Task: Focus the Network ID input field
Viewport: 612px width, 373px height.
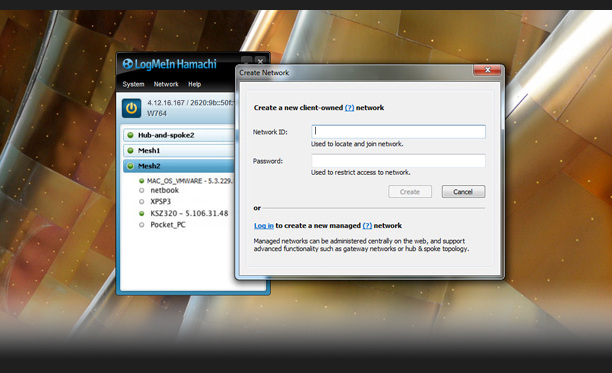Action: [x=399, y=131]
